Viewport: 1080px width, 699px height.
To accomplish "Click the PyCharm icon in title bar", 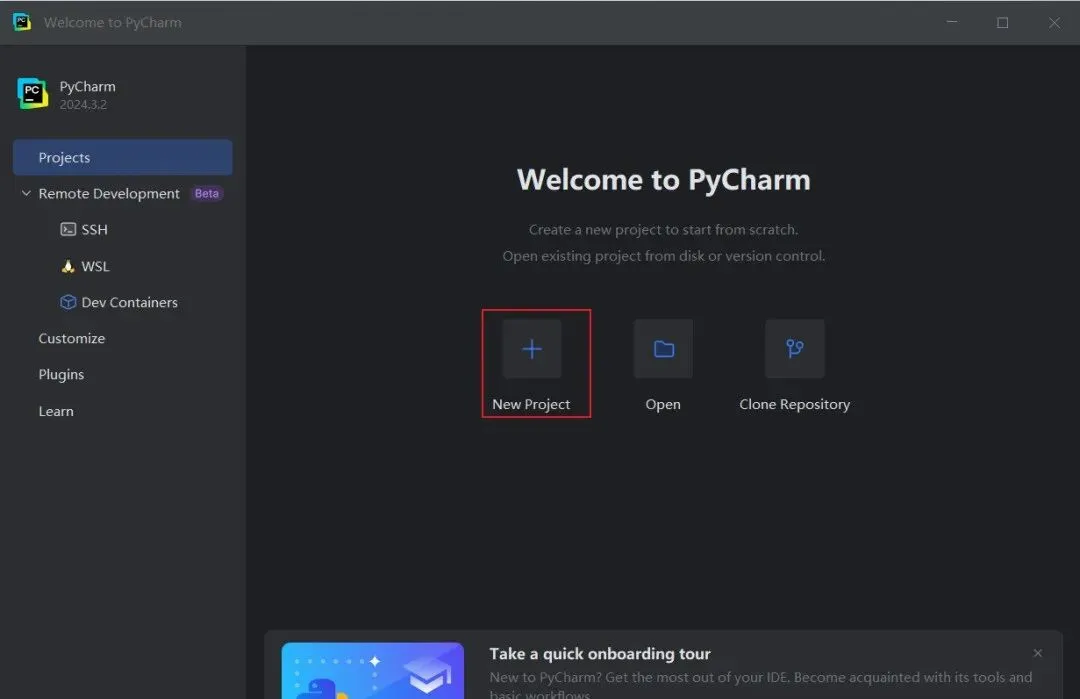I will tap(21, 22).
